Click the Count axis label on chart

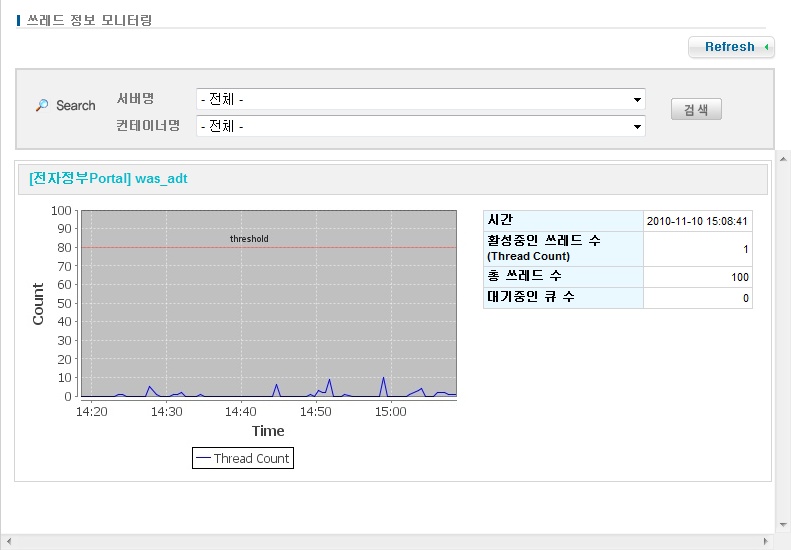point(39,304)
